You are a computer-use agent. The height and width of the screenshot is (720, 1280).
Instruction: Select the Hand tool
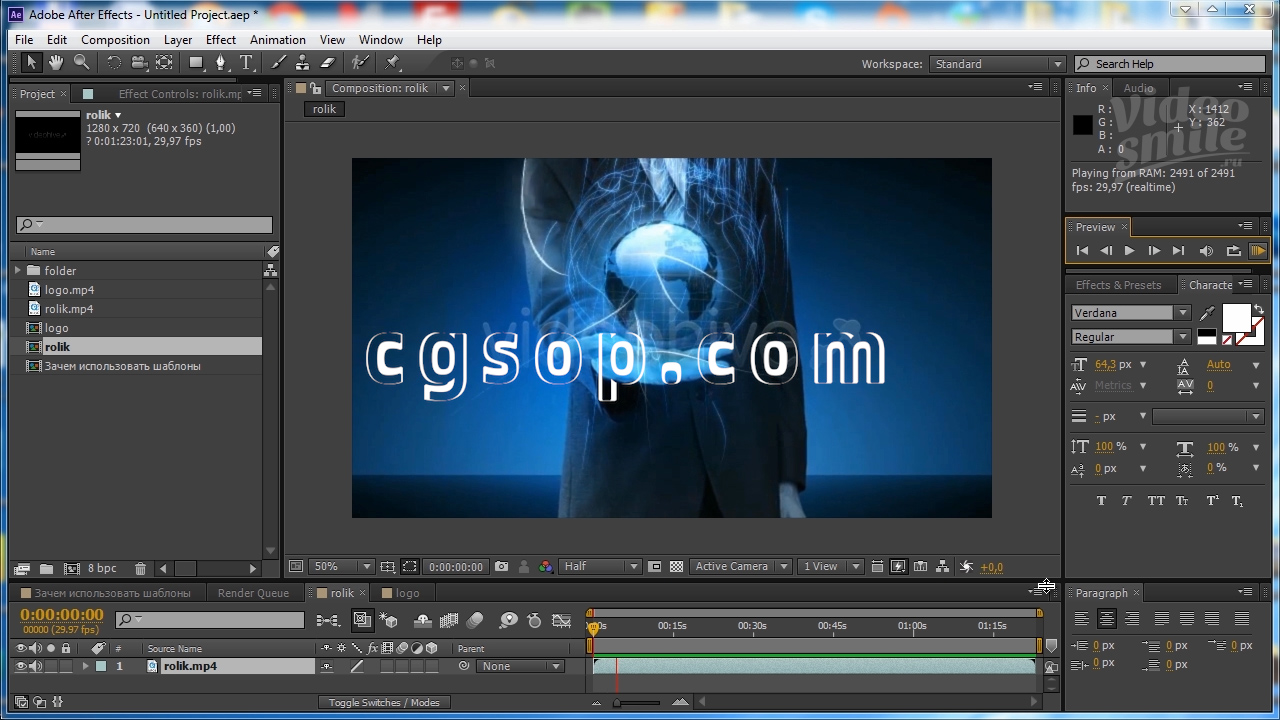click(56, 63)
